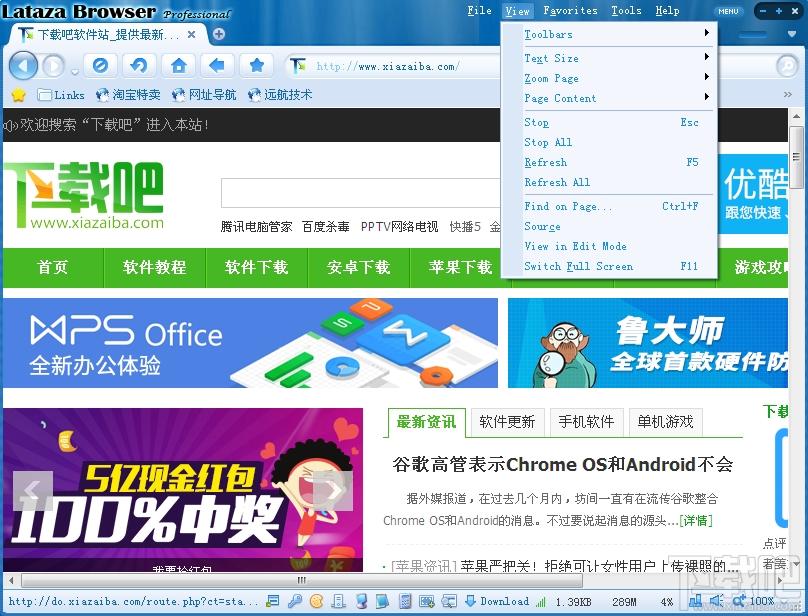This screenshot has width=808, height=616.
Task: Open the 软件下载 navigation item
Action: [257, 267]
